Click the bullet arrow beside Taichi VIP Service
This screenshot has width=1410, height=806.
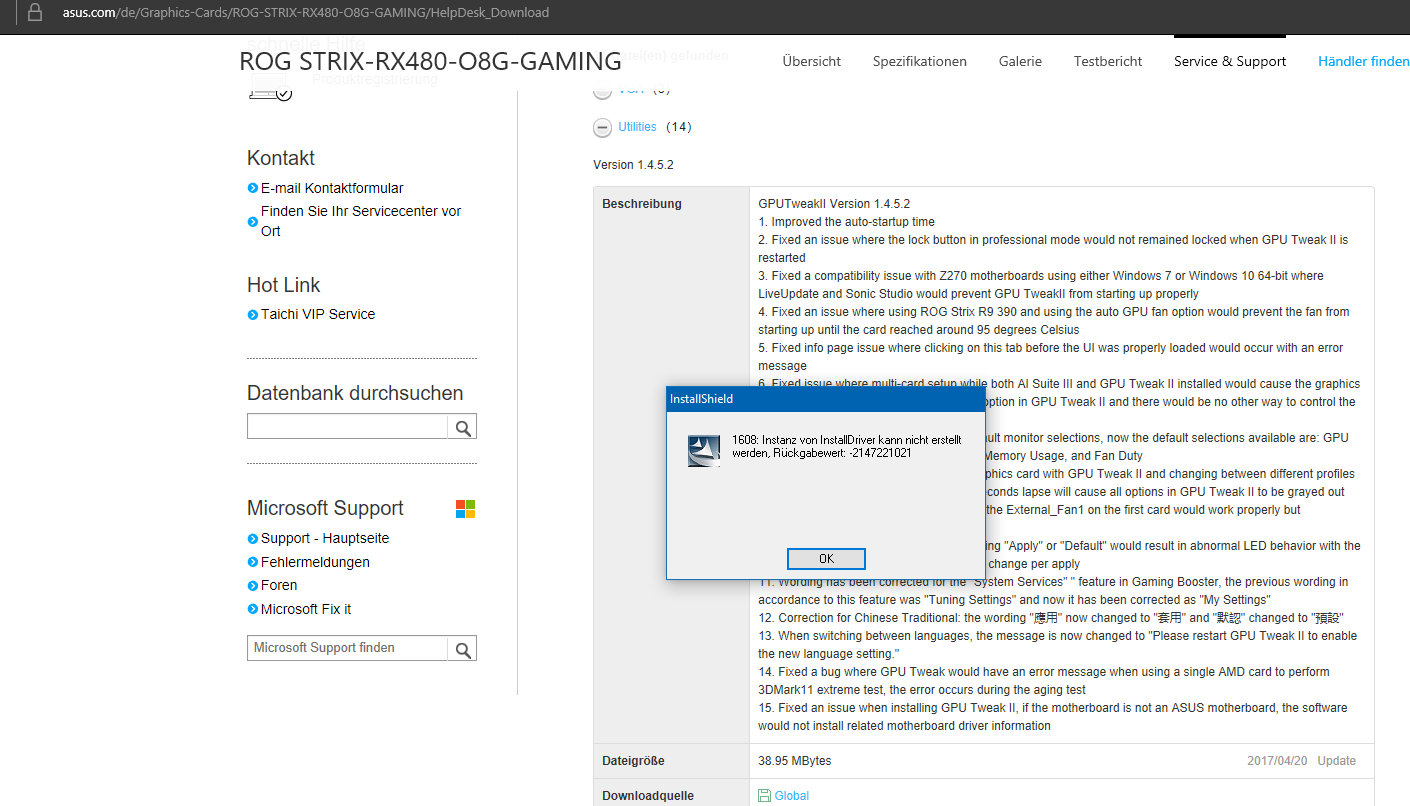[253, 314]
